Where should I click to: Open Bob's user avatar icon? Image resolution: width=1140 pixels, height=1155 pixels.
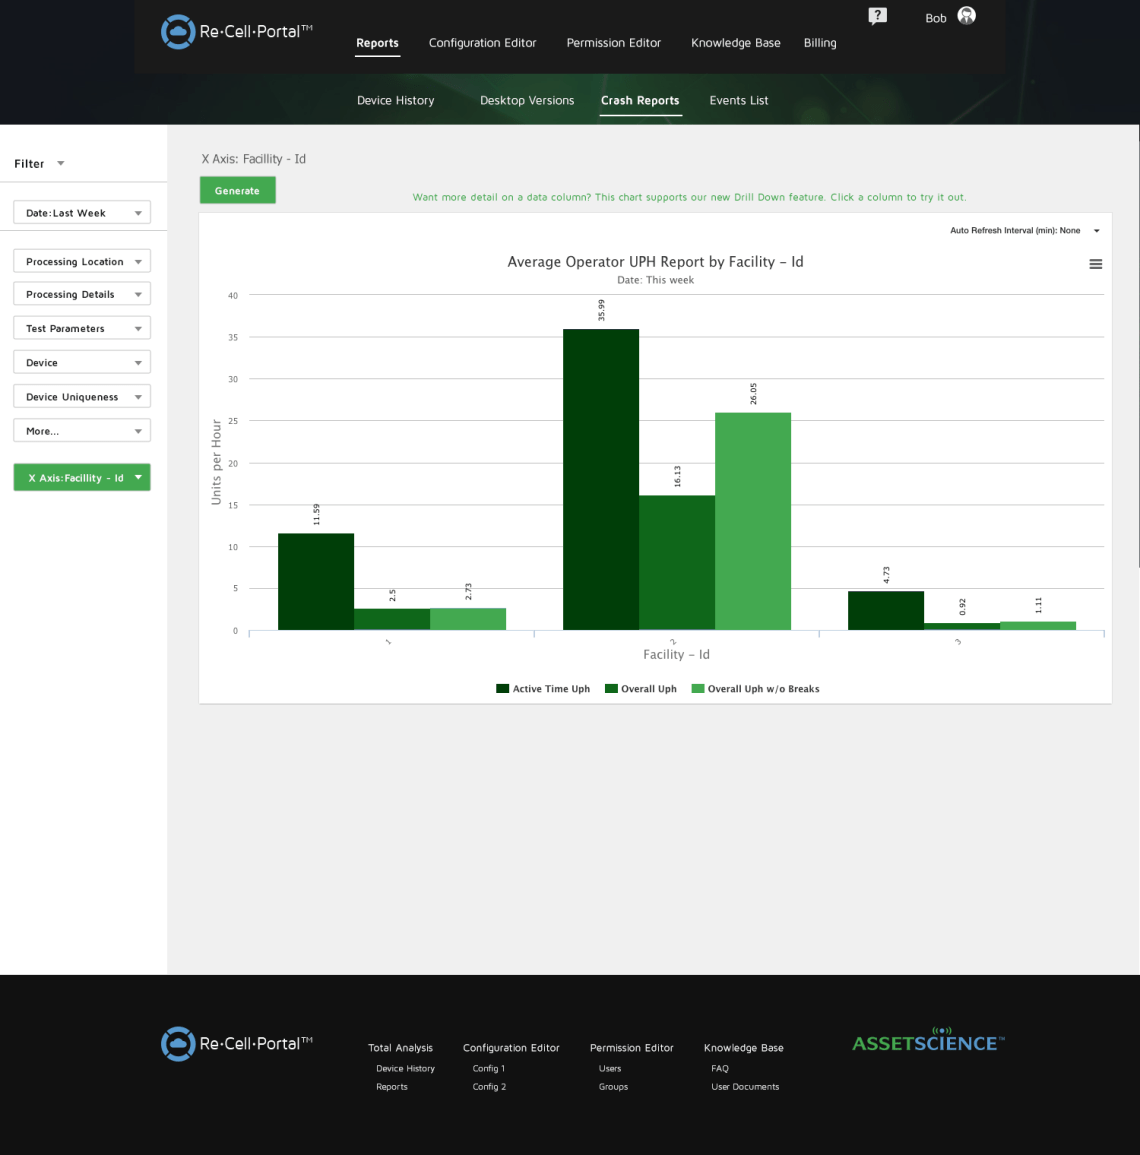(x=966, y=16)
